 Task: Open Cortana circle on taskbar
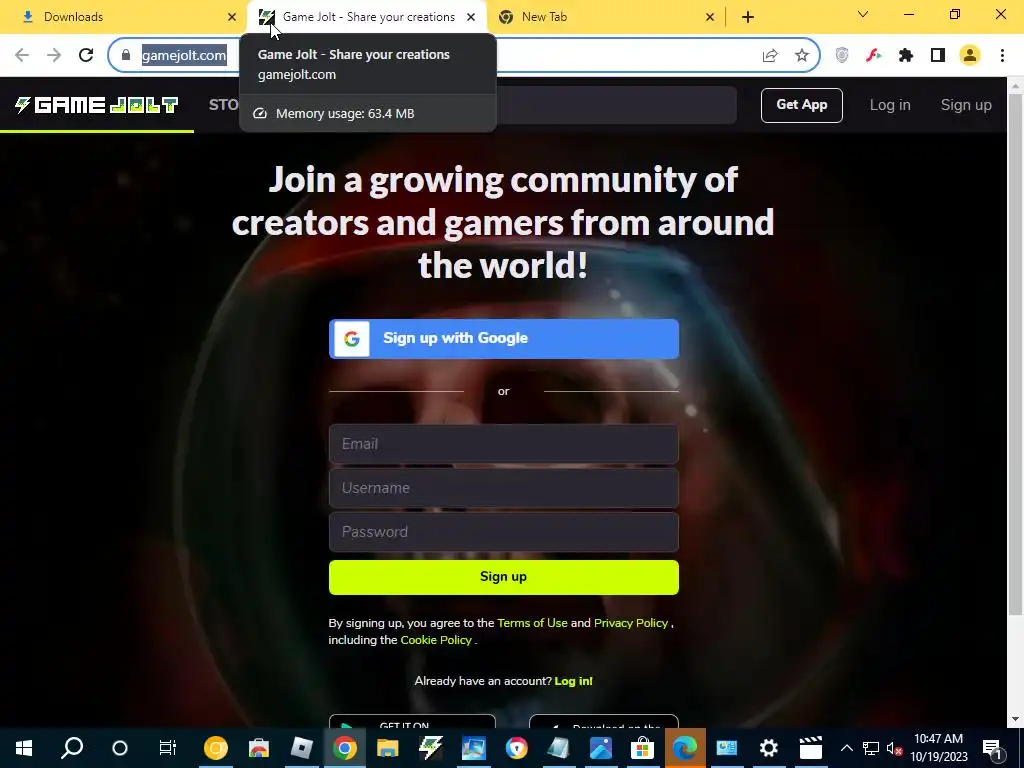click(x=120, y=748)
